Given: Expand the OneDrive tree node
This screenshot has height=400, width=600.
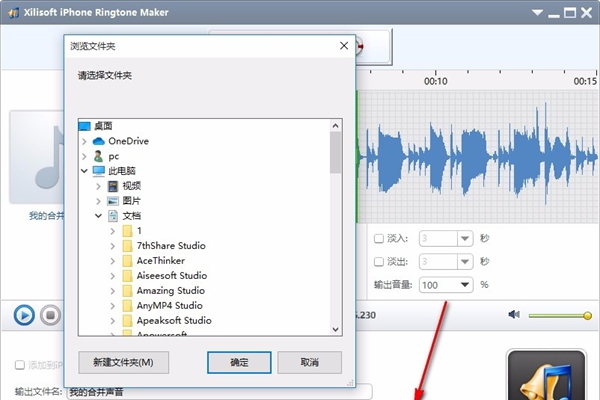Looking at the screenshot, I should 84,142.
